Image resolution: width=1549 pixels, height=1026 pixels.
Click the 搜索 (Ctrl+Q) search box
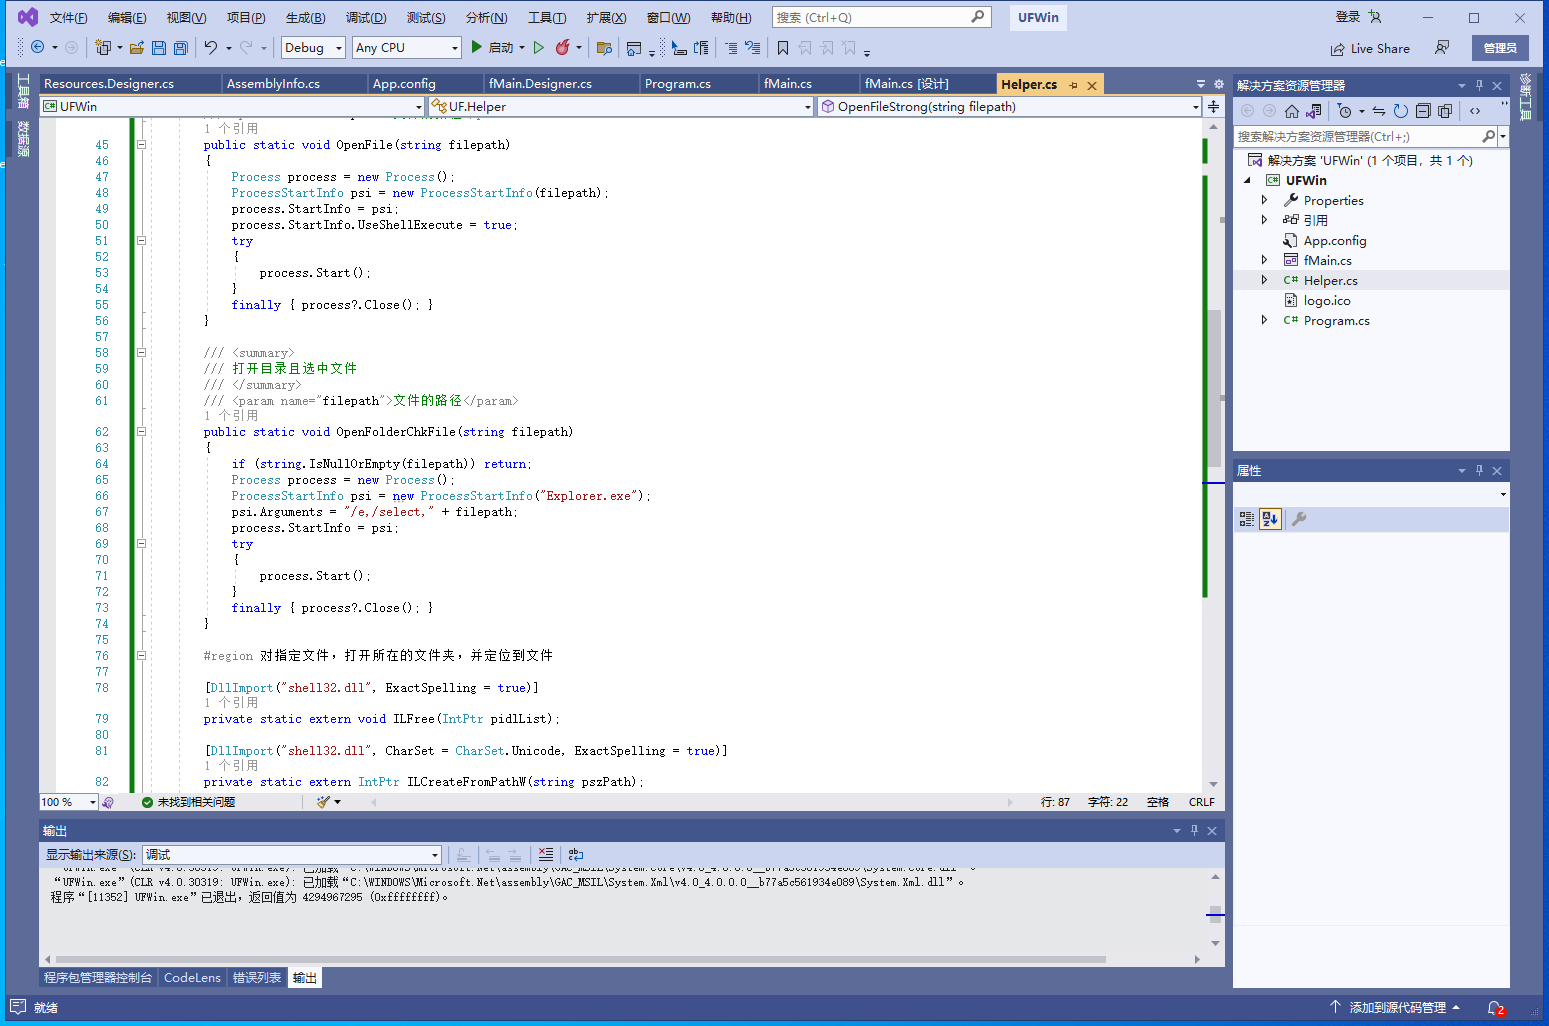[x=881, y=17]
